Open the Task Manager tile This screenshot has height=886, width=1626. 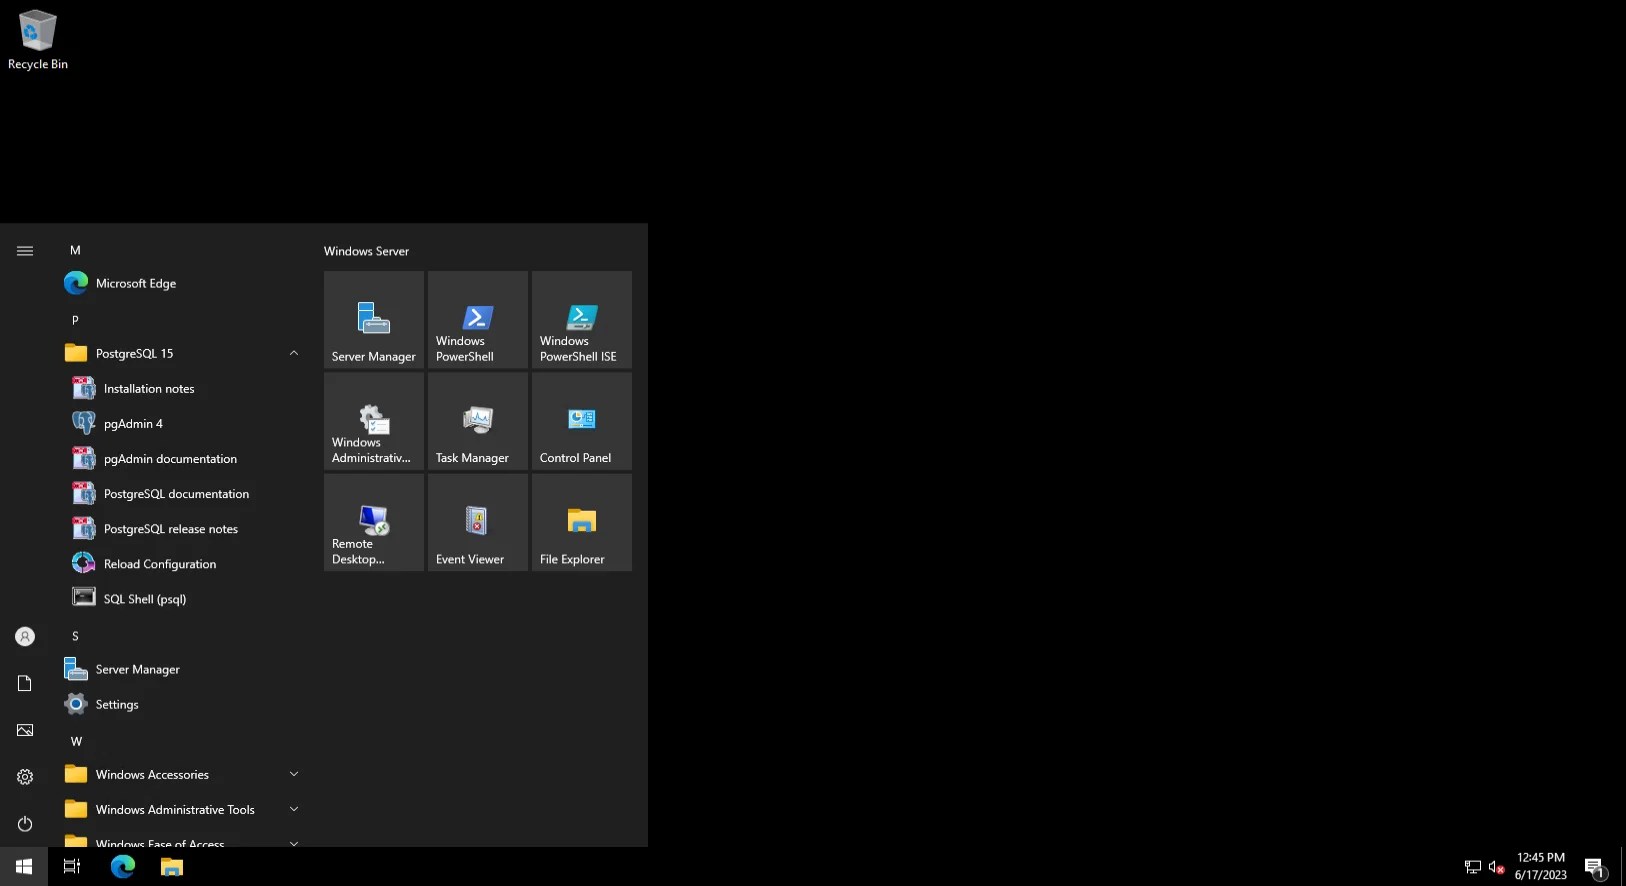coord(478,422)
